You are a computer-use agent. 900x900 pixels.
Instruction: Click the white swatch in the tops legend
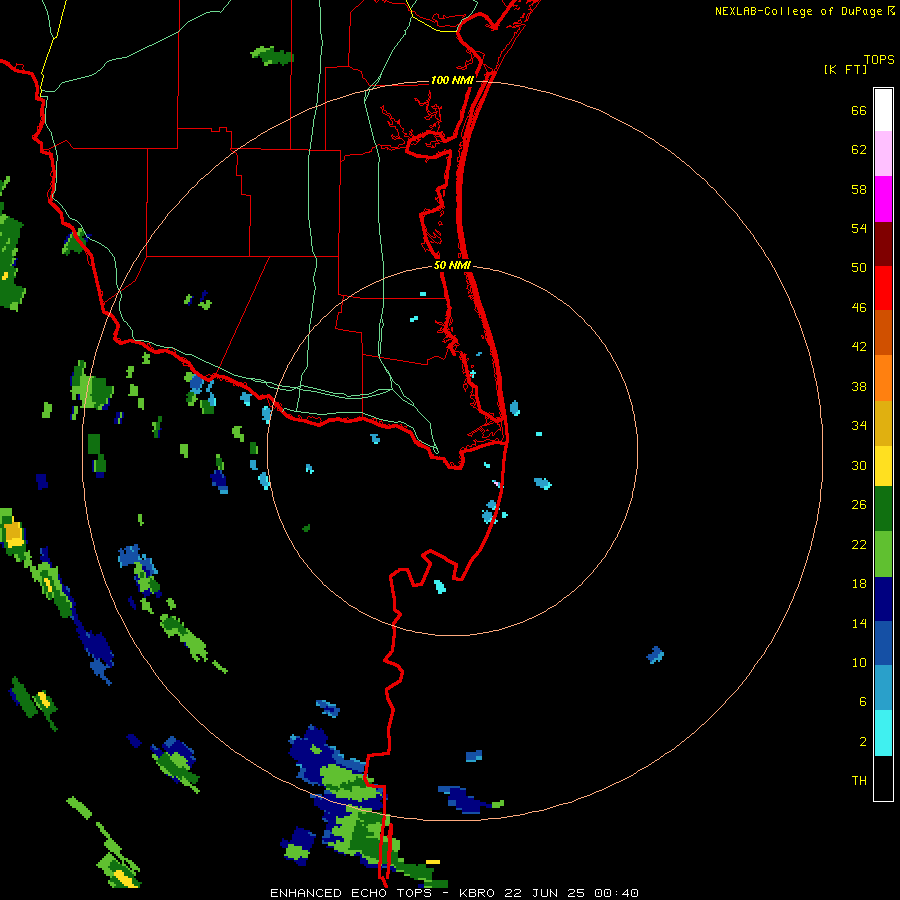coord(883,110)
